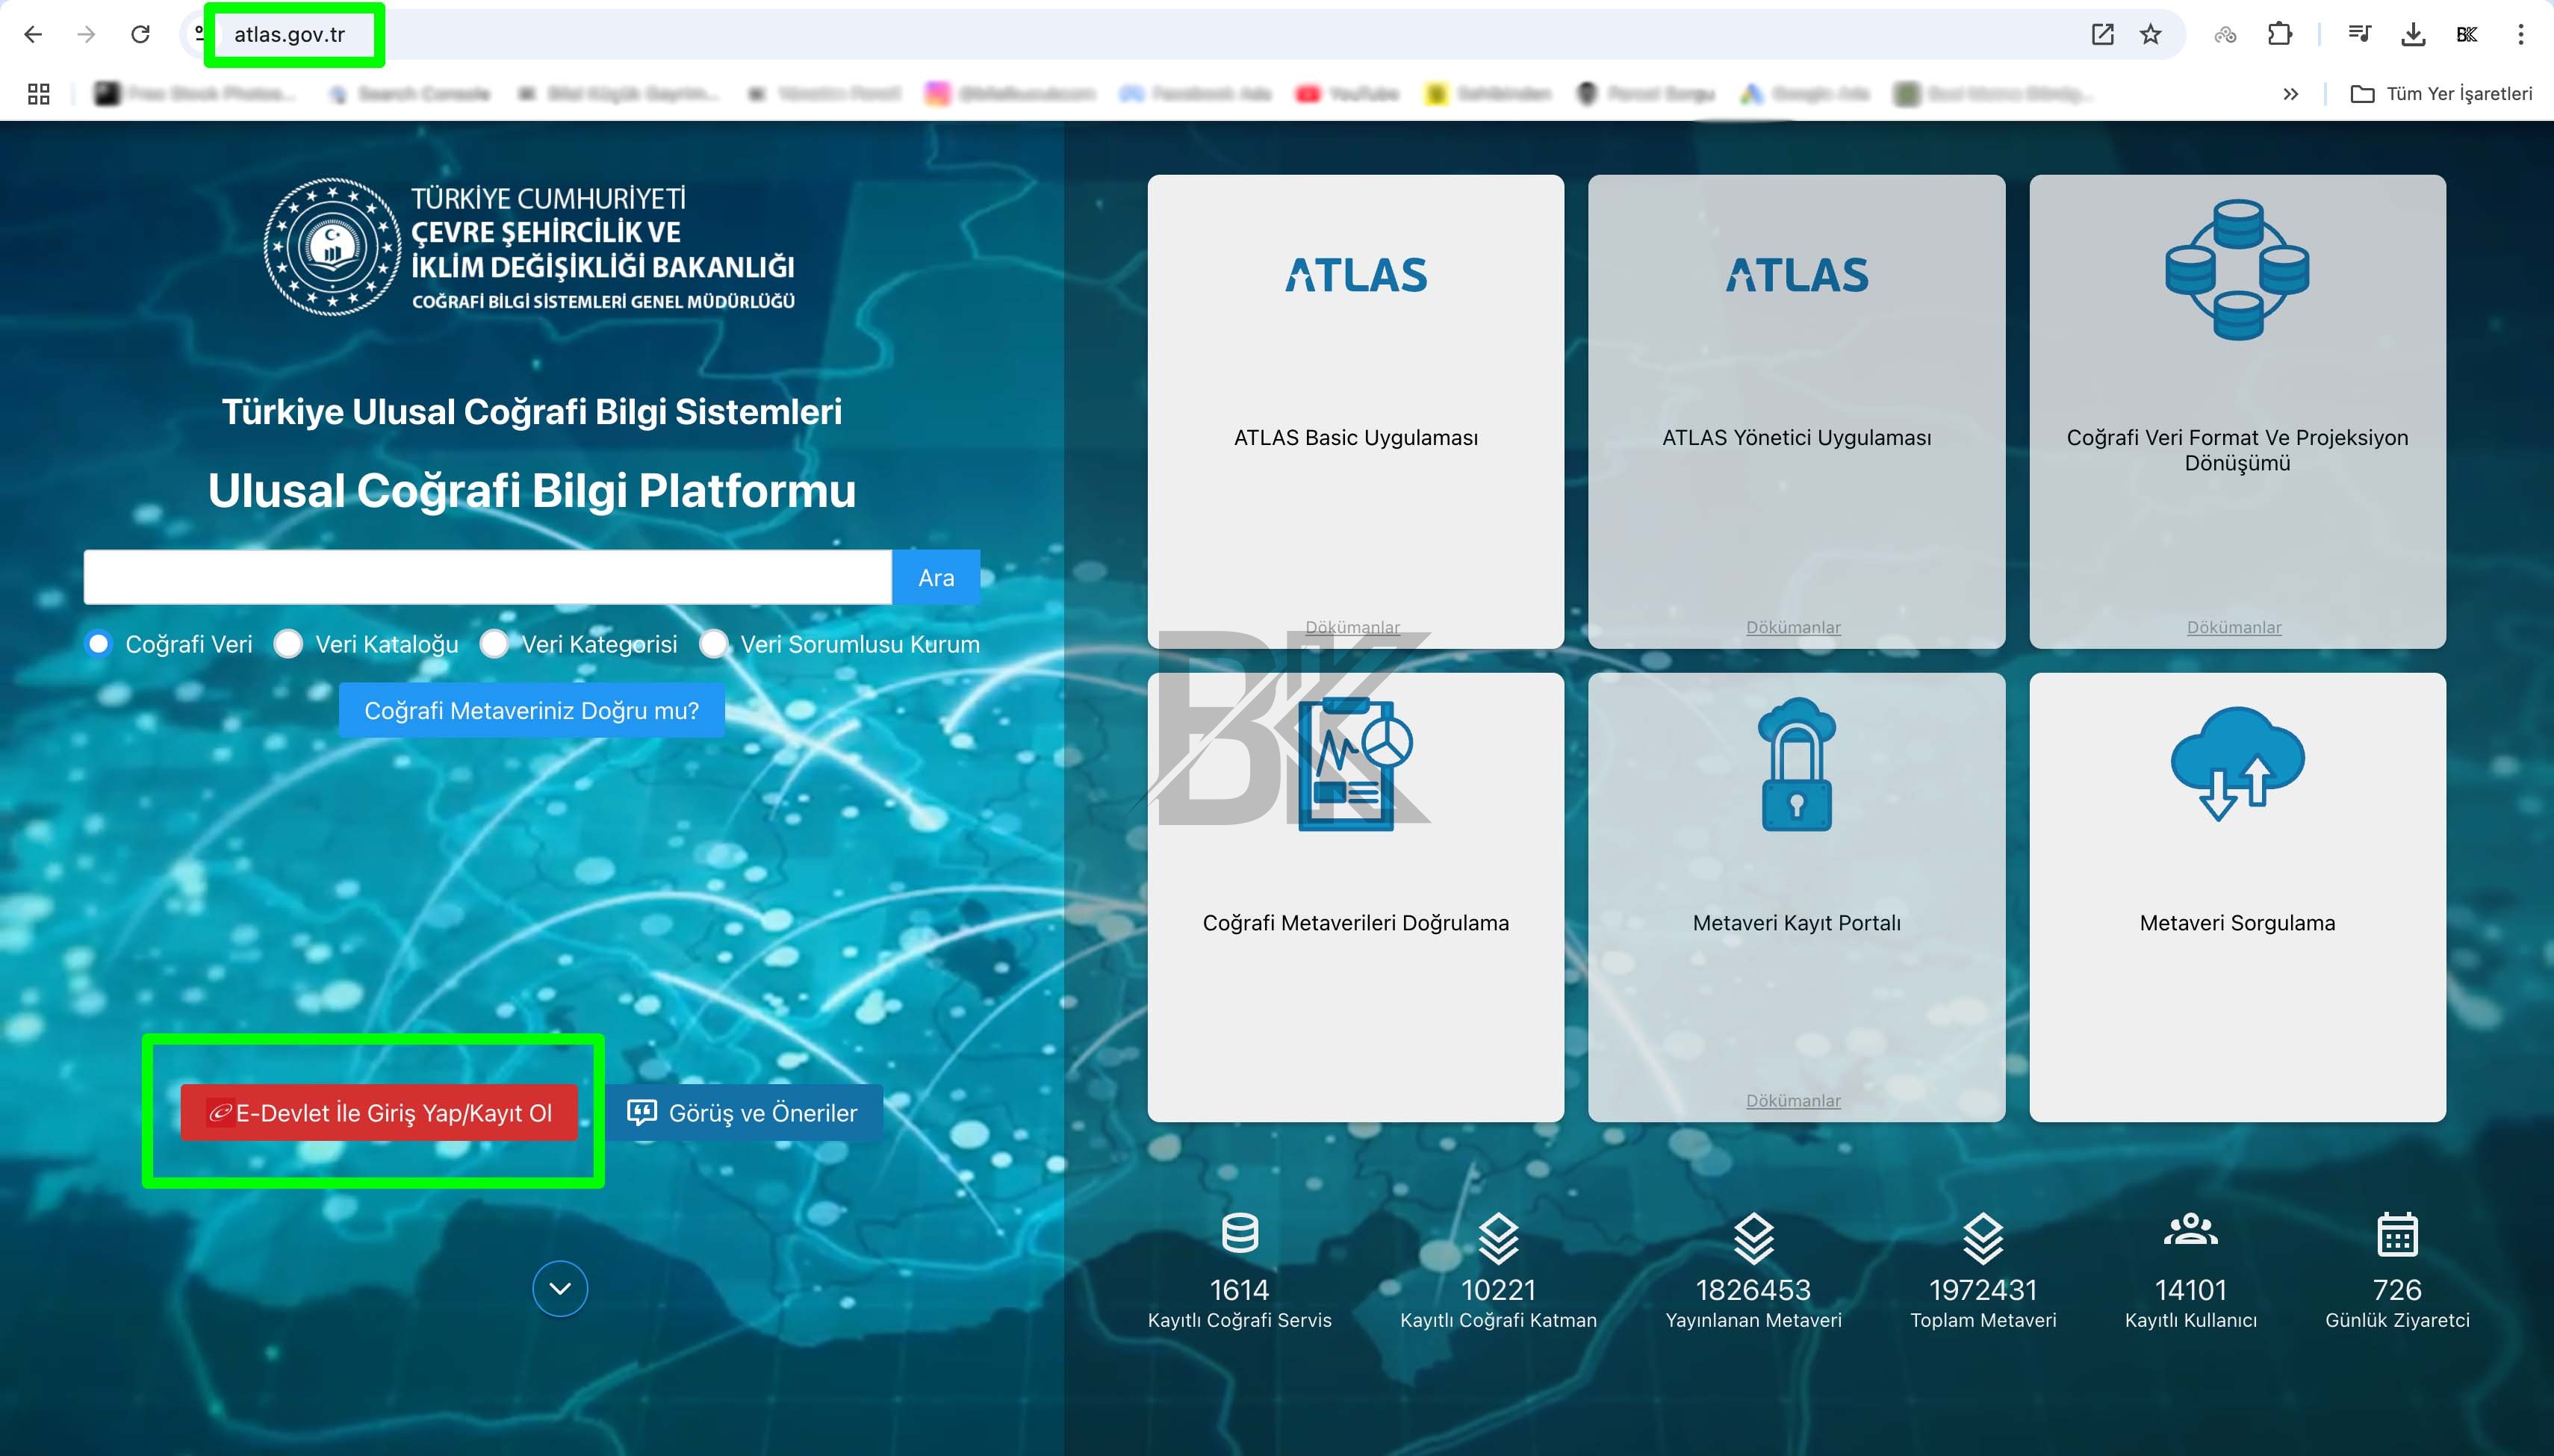Open the browser extensions puzzle icon
The height and width of the screenshot is (1456, 2554).
(x=2279, y=34)
